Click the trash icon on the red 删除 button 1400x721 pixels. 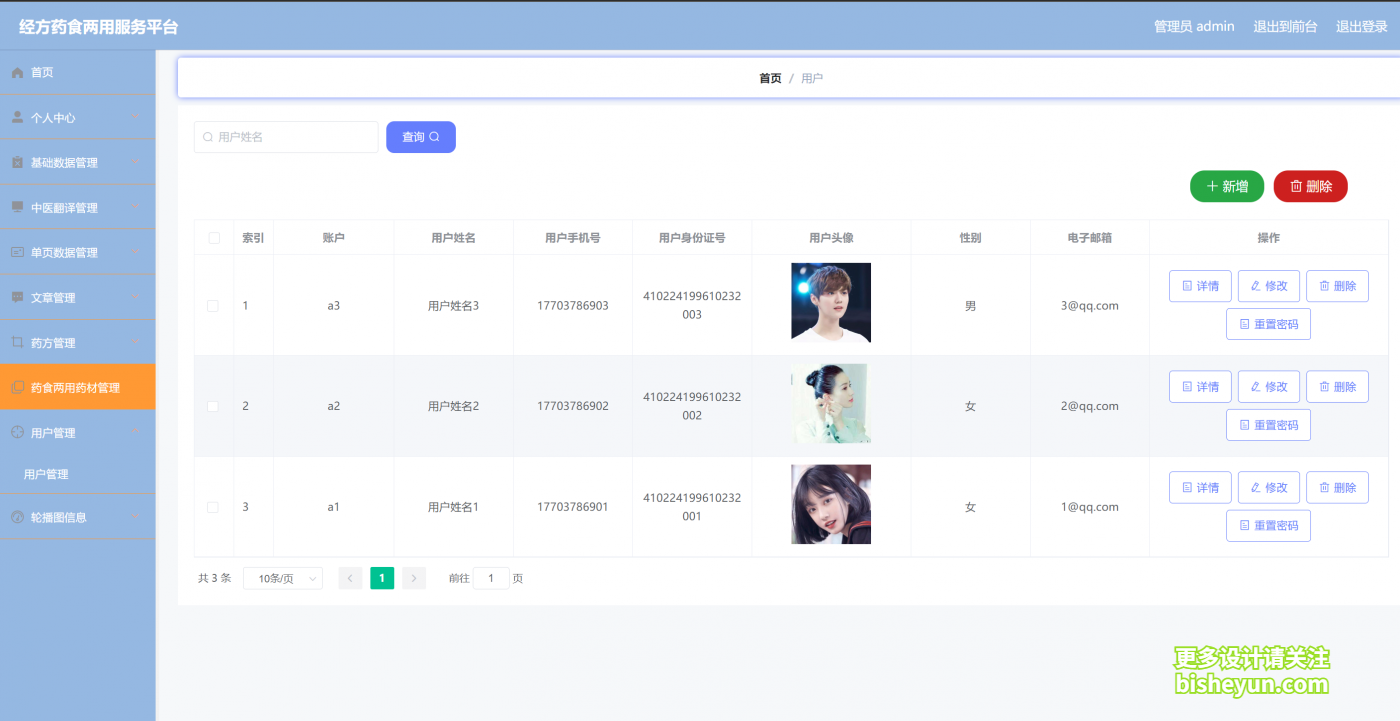click(x=1296, y=186)
